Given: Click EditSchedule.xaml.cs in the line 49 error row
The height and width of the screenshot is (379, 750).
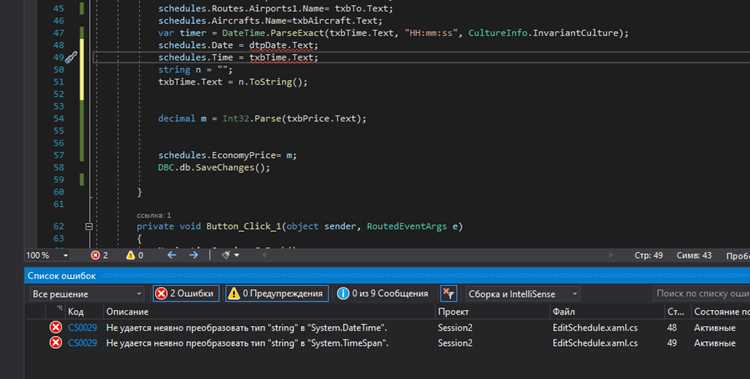Looking at the screenshot, I should 595,343.
